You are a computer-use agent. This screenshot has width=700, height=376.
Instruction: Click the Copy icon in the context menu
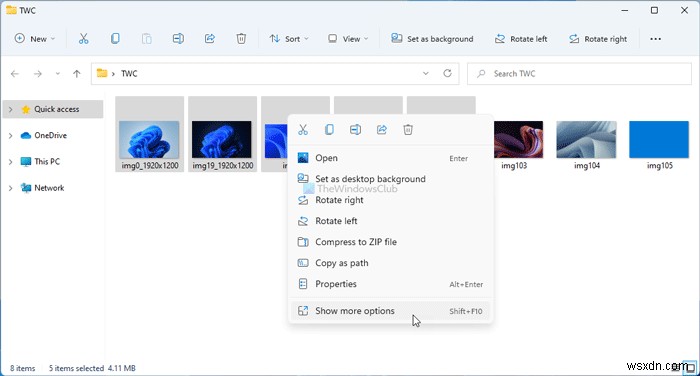click(x=329, y=130)
